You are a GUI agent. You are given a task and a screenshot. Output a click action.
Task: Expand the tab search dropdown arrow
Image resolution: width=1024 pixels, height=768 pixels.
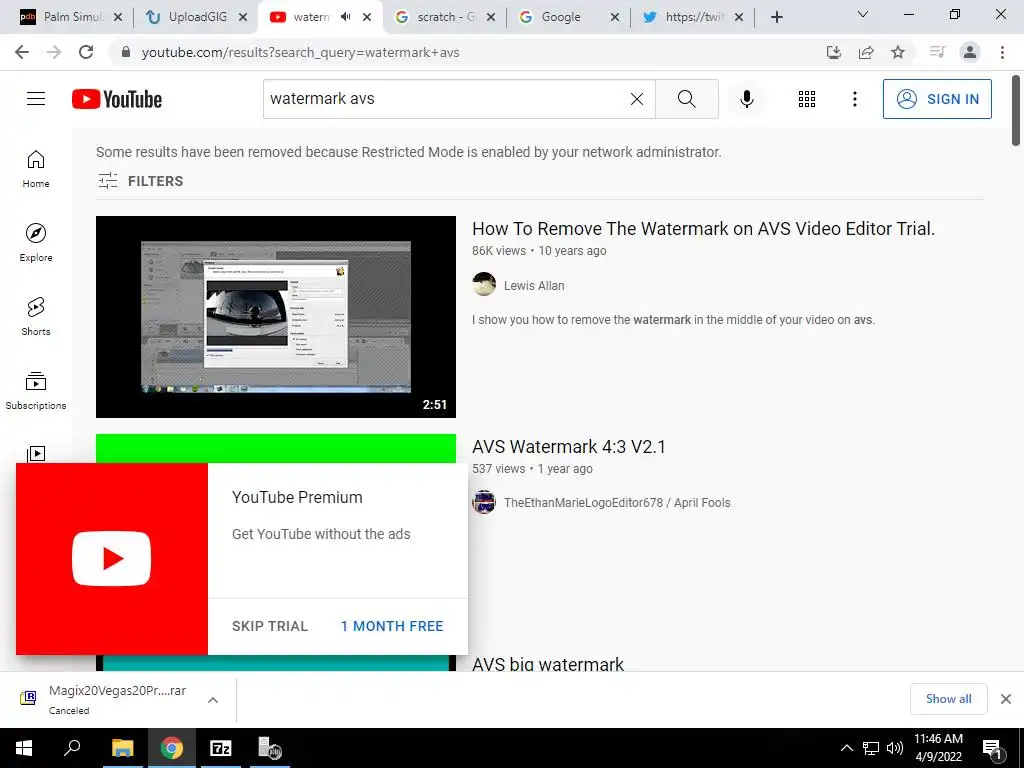[863, 14]
